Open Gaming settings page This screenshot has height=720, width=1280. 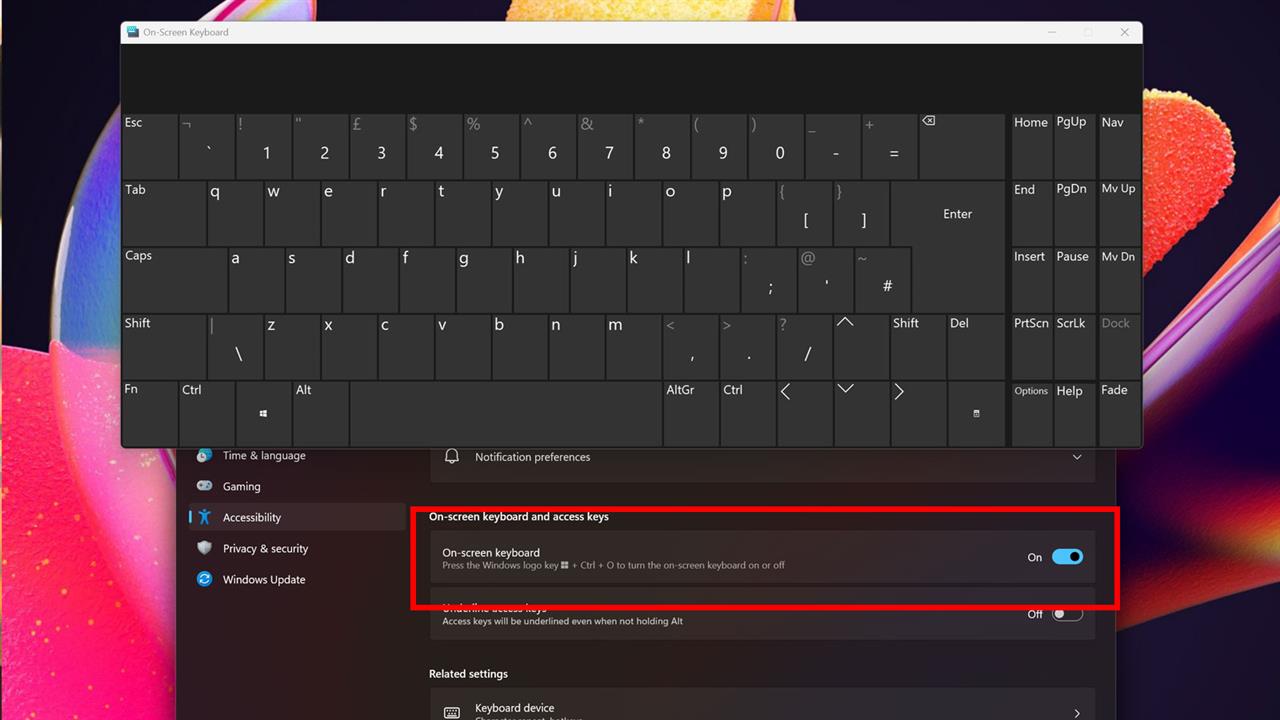pyautogui.click(x=241, y=486)
